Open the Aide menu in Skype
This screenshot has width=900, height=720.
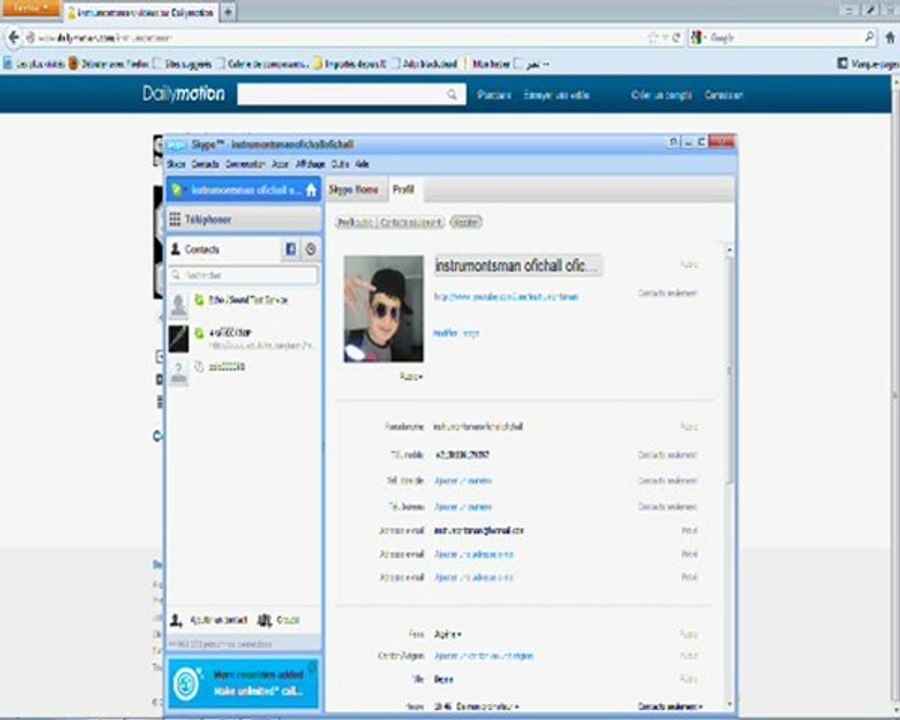click(x=362, y=164)
